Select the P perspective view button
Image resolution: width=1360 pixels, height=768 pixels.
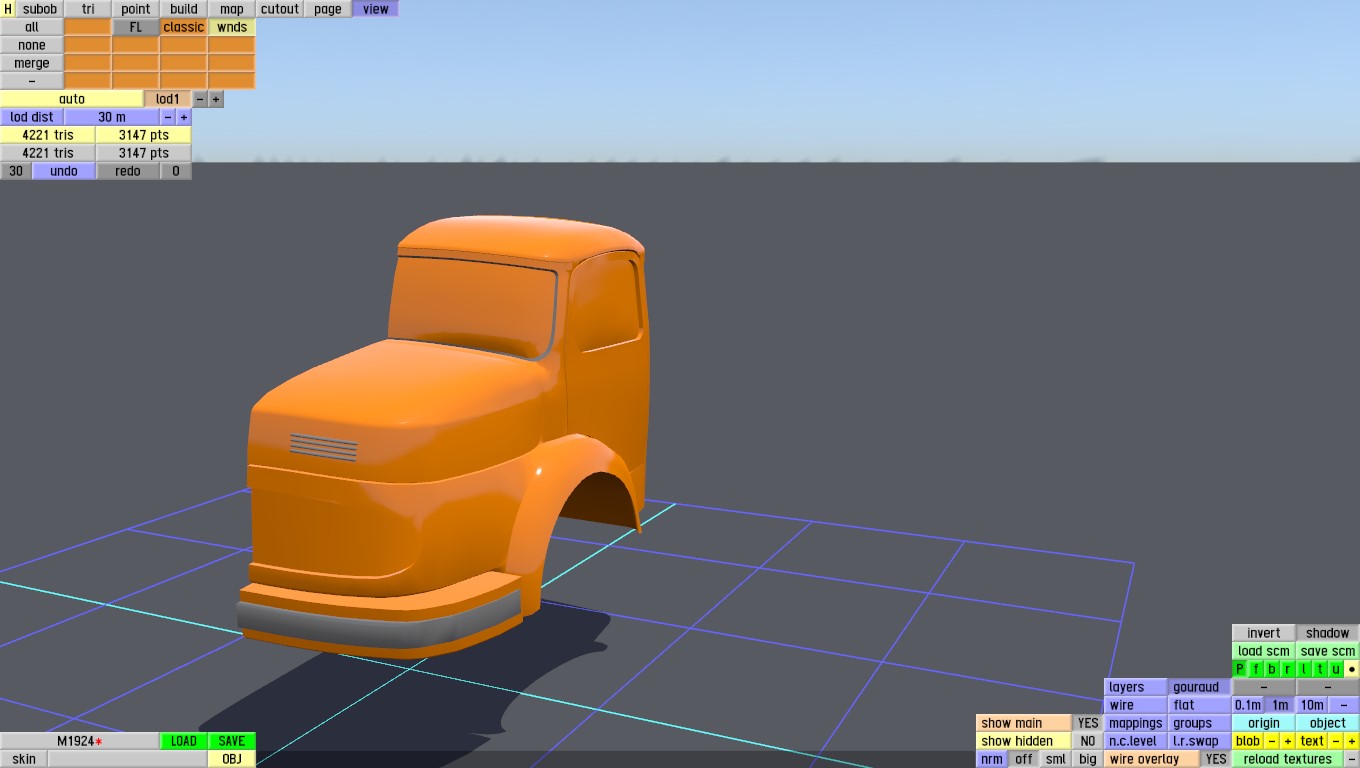pos(1240,669)
